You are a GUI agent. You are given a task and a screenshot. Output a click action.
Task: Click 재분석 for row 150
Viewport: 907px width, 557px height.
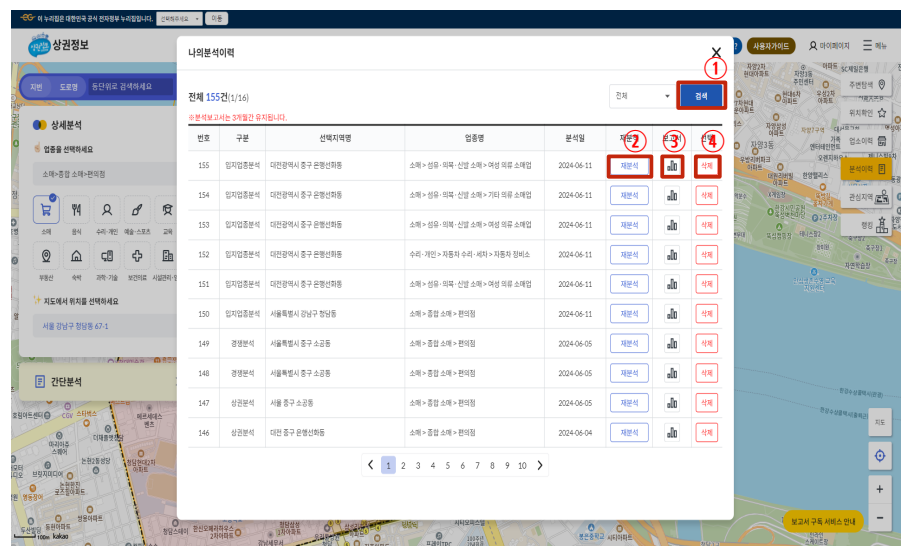(629, 313)
